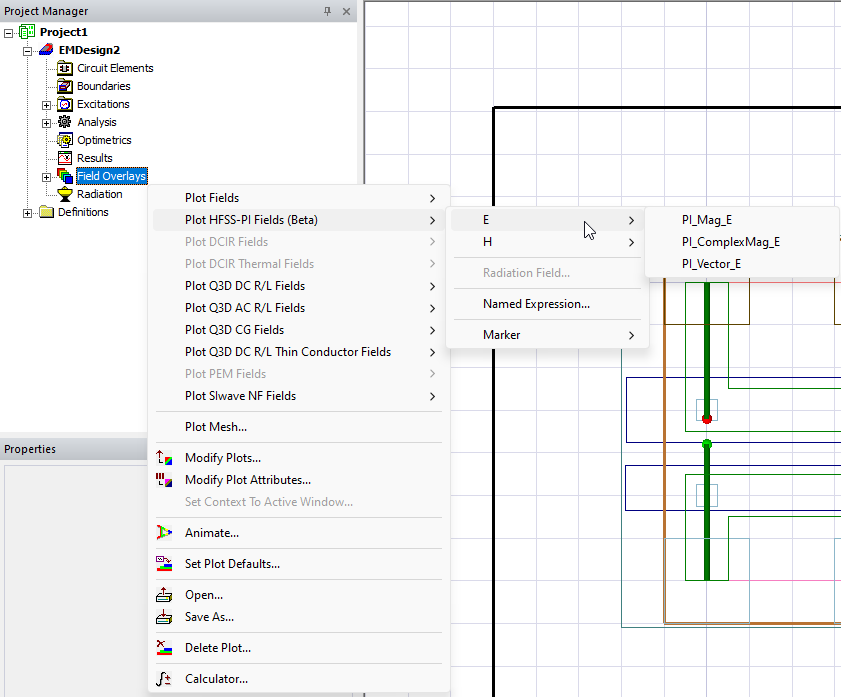Click the Delete Plot icon
This screenshot has width=841, height=697.
click(164, 648)
